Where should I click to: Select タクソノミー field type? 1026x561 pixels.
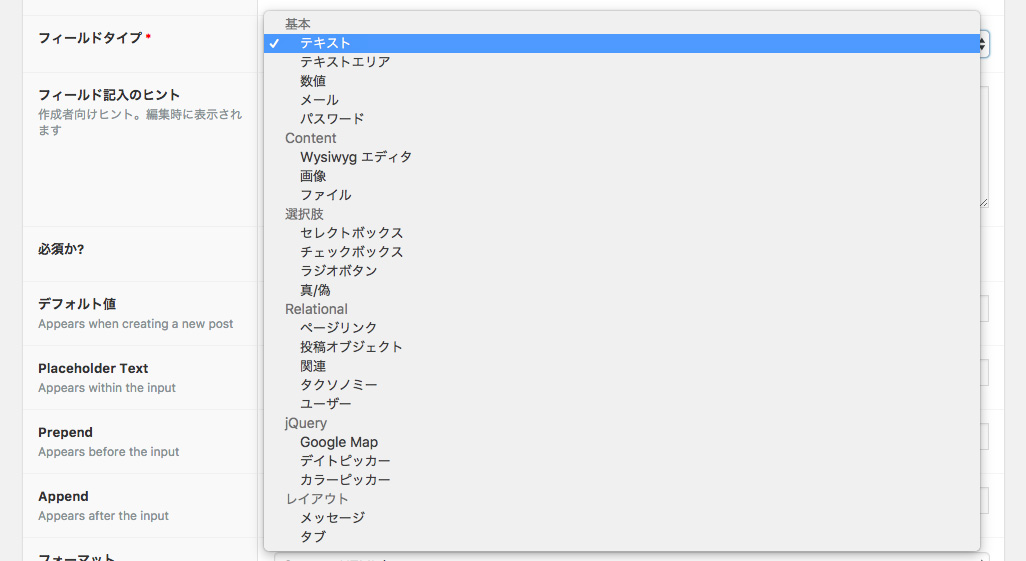[622, 385]
